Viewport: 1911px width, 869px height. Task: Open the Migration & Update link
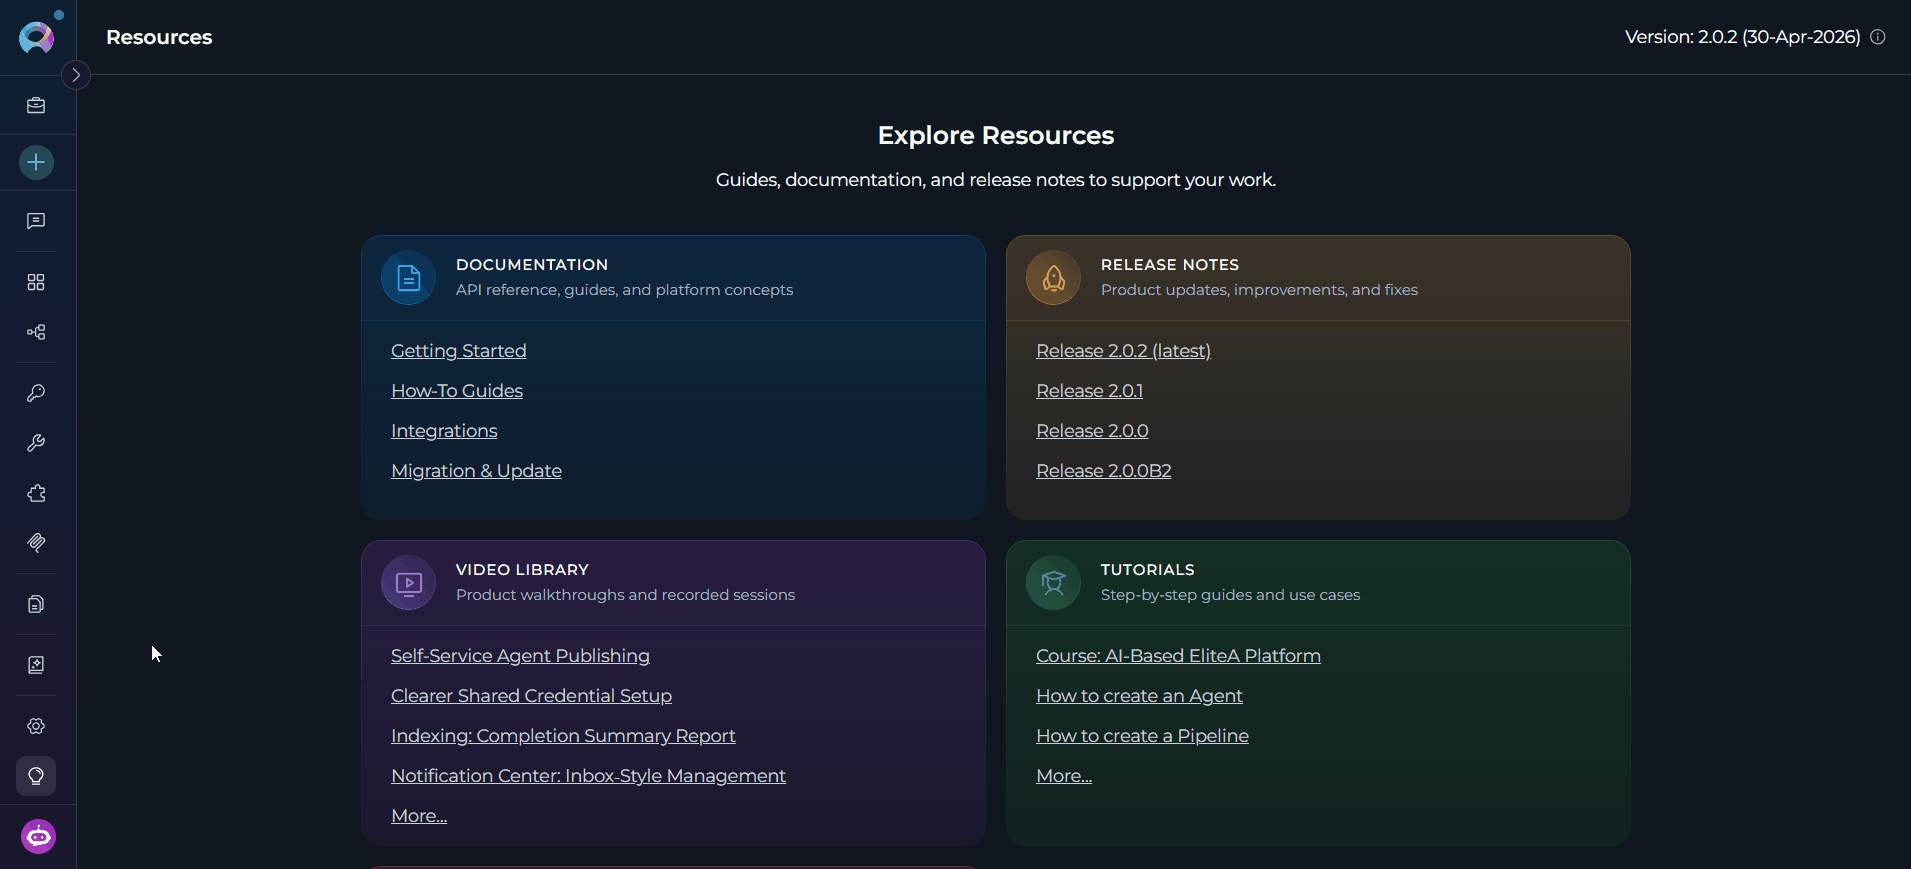476,471
